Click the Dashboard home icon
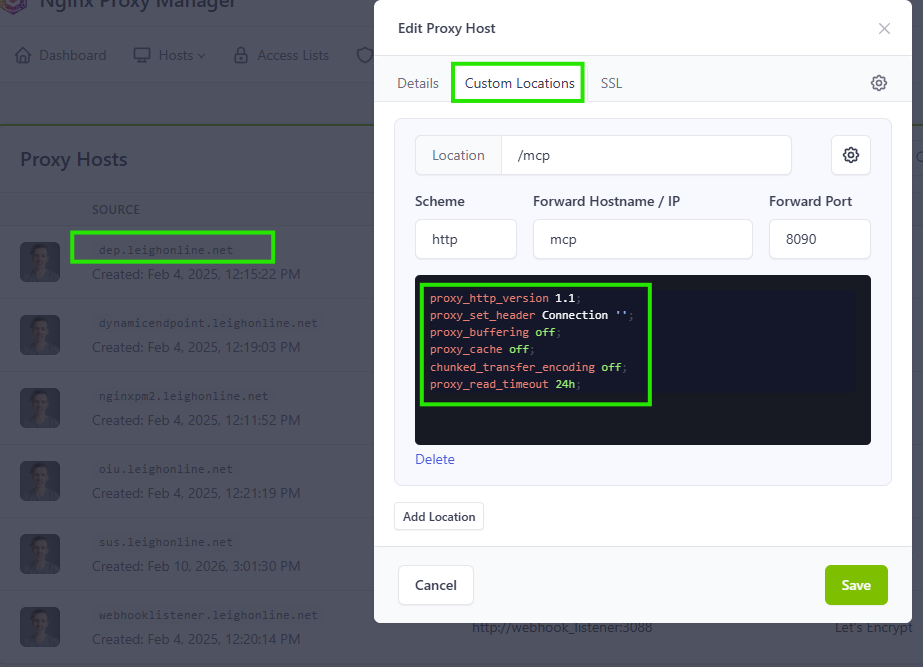 click(23, 55)
